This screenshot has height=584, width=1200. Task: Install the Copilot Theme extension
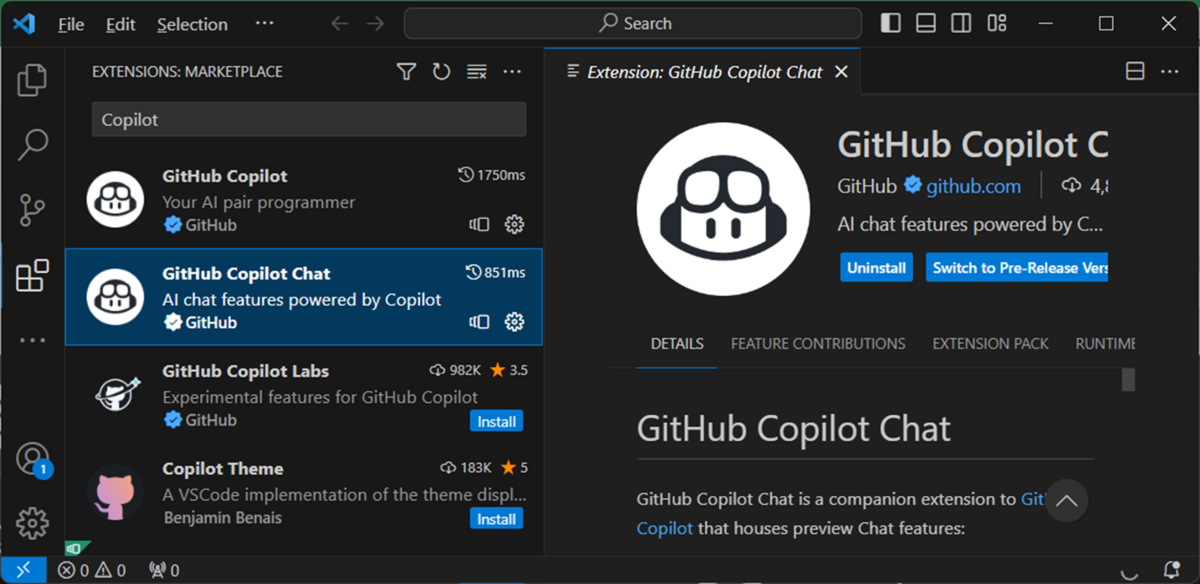(x=496, y=518)
